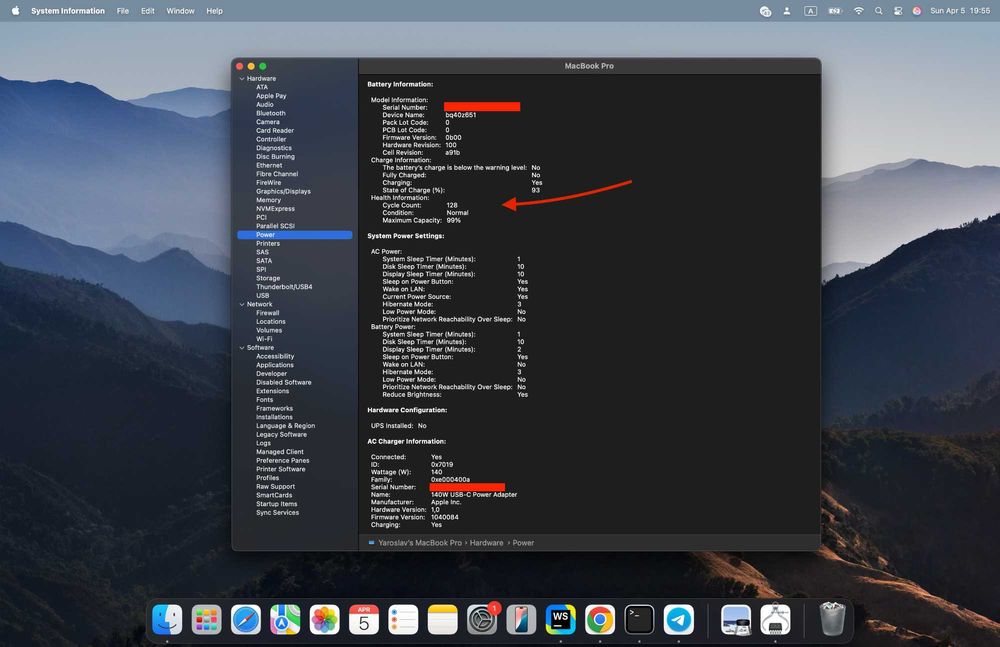
Task: Click the System Information Dock icon
Action: 776,620
